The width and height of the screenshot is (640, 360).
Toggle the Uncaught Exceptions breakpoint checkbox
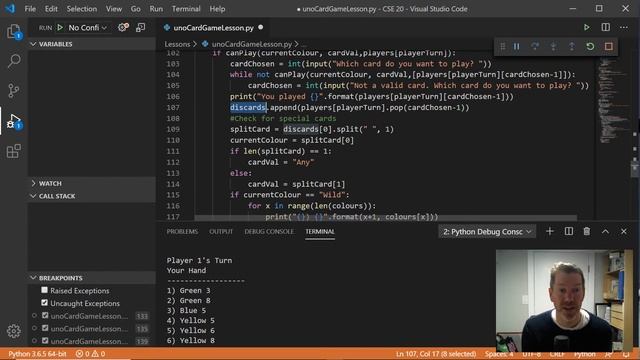click(44, 303)
